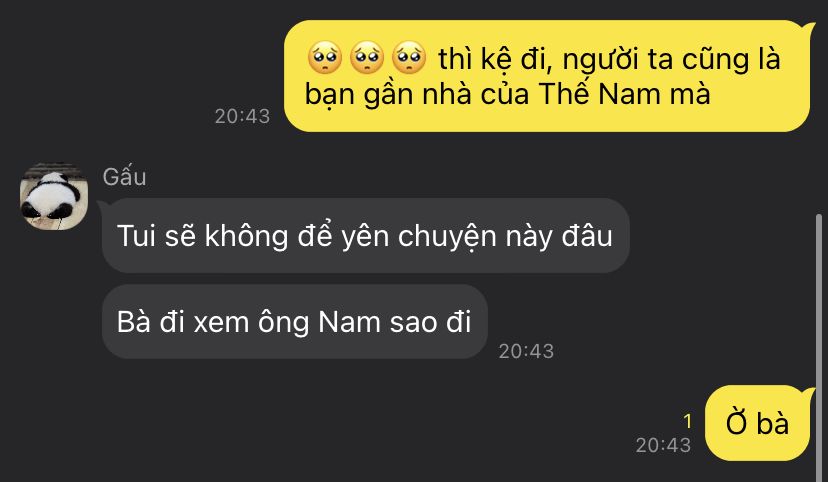Click the word xem in Gấu's second message
This screenshot has height=482, width=828.
(221, 323)
